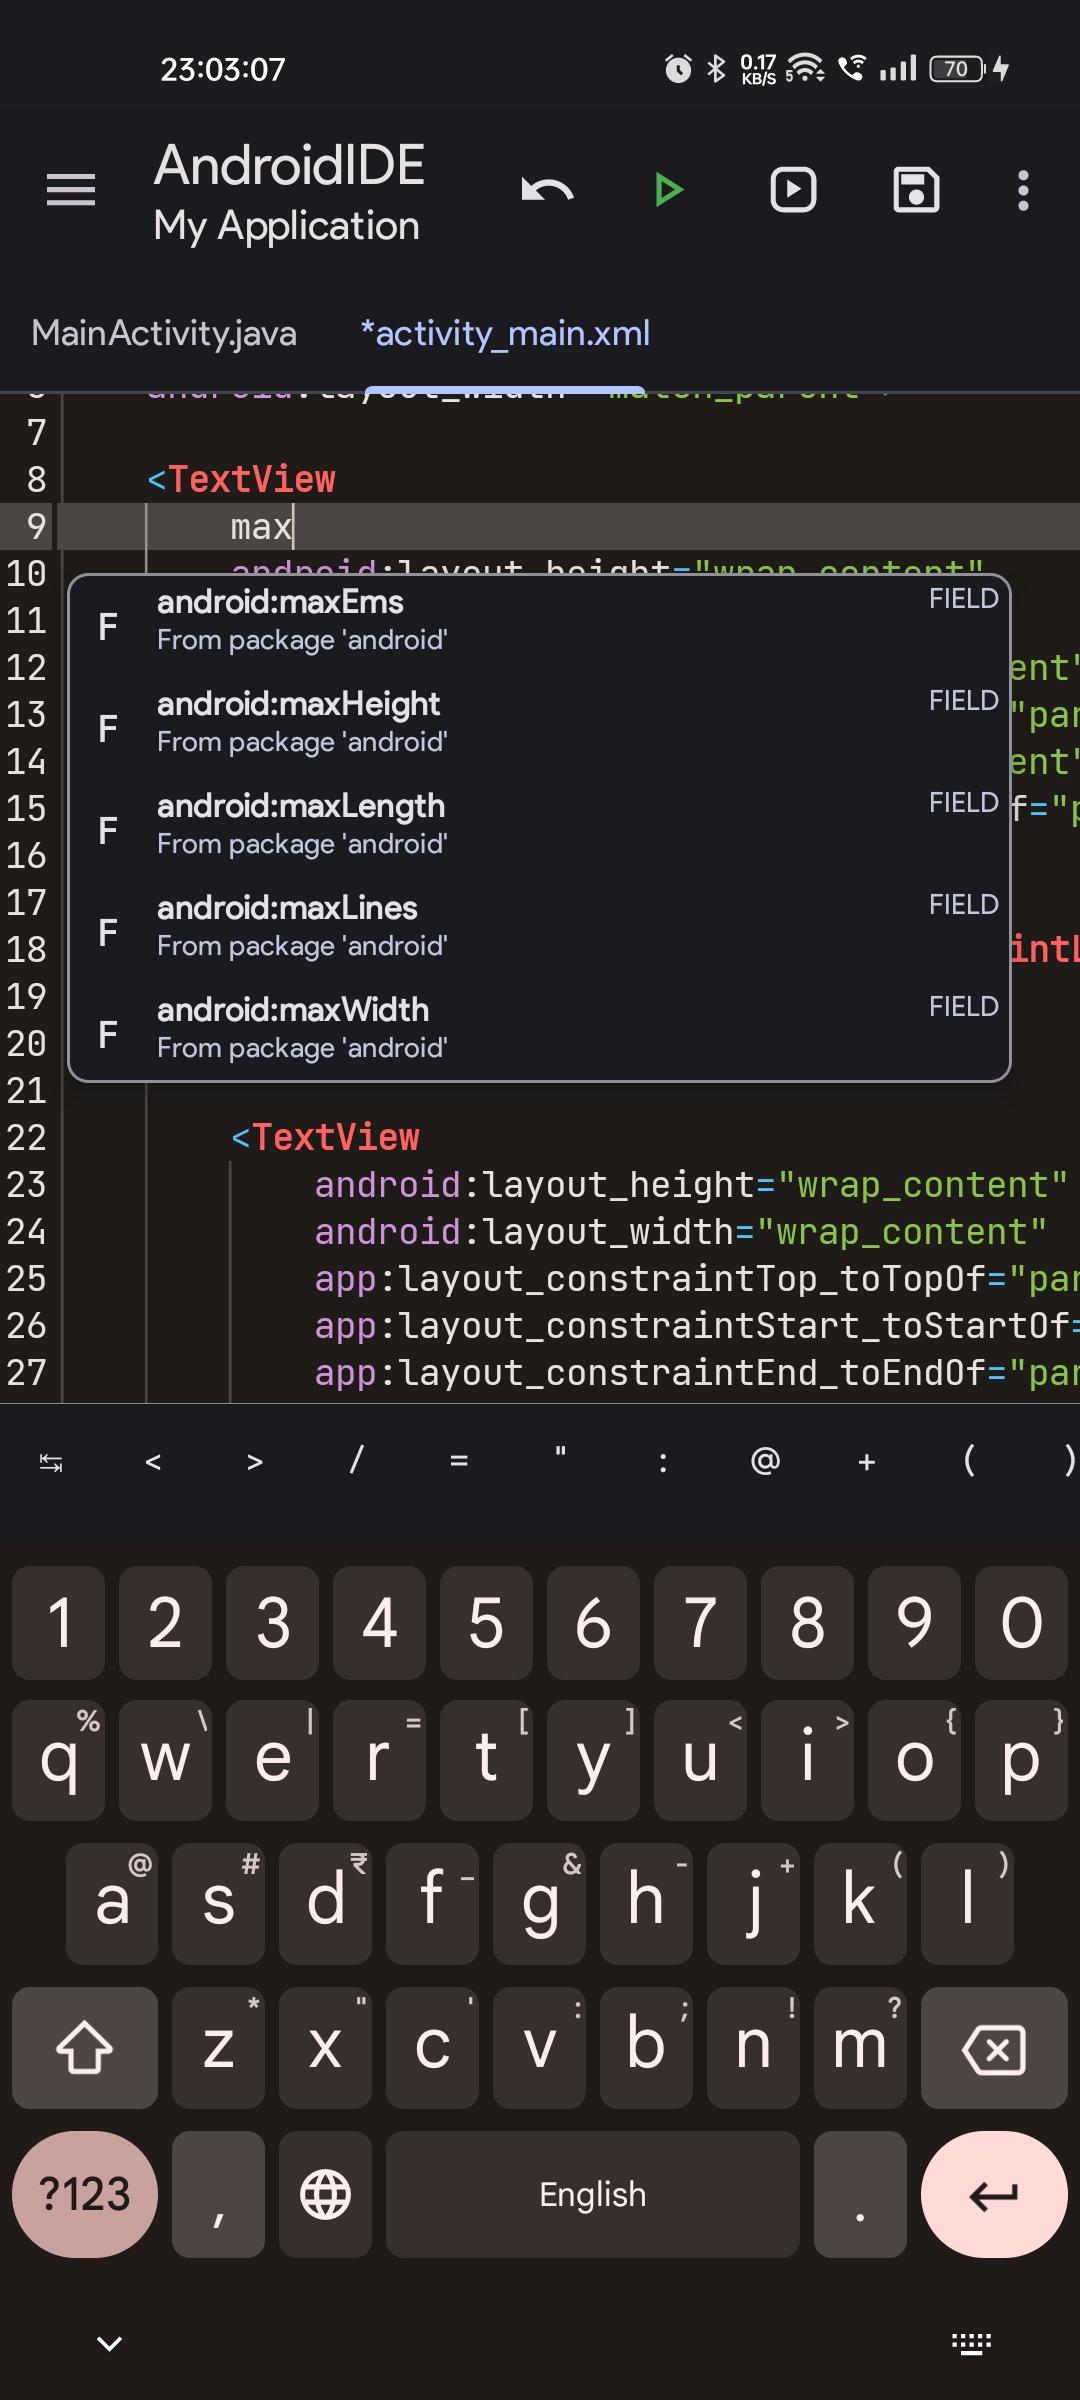Viewport: 1080px width, 2400px height.
Task: Toggle the shift key on keyboard
Action: [x=84, y=2047]
